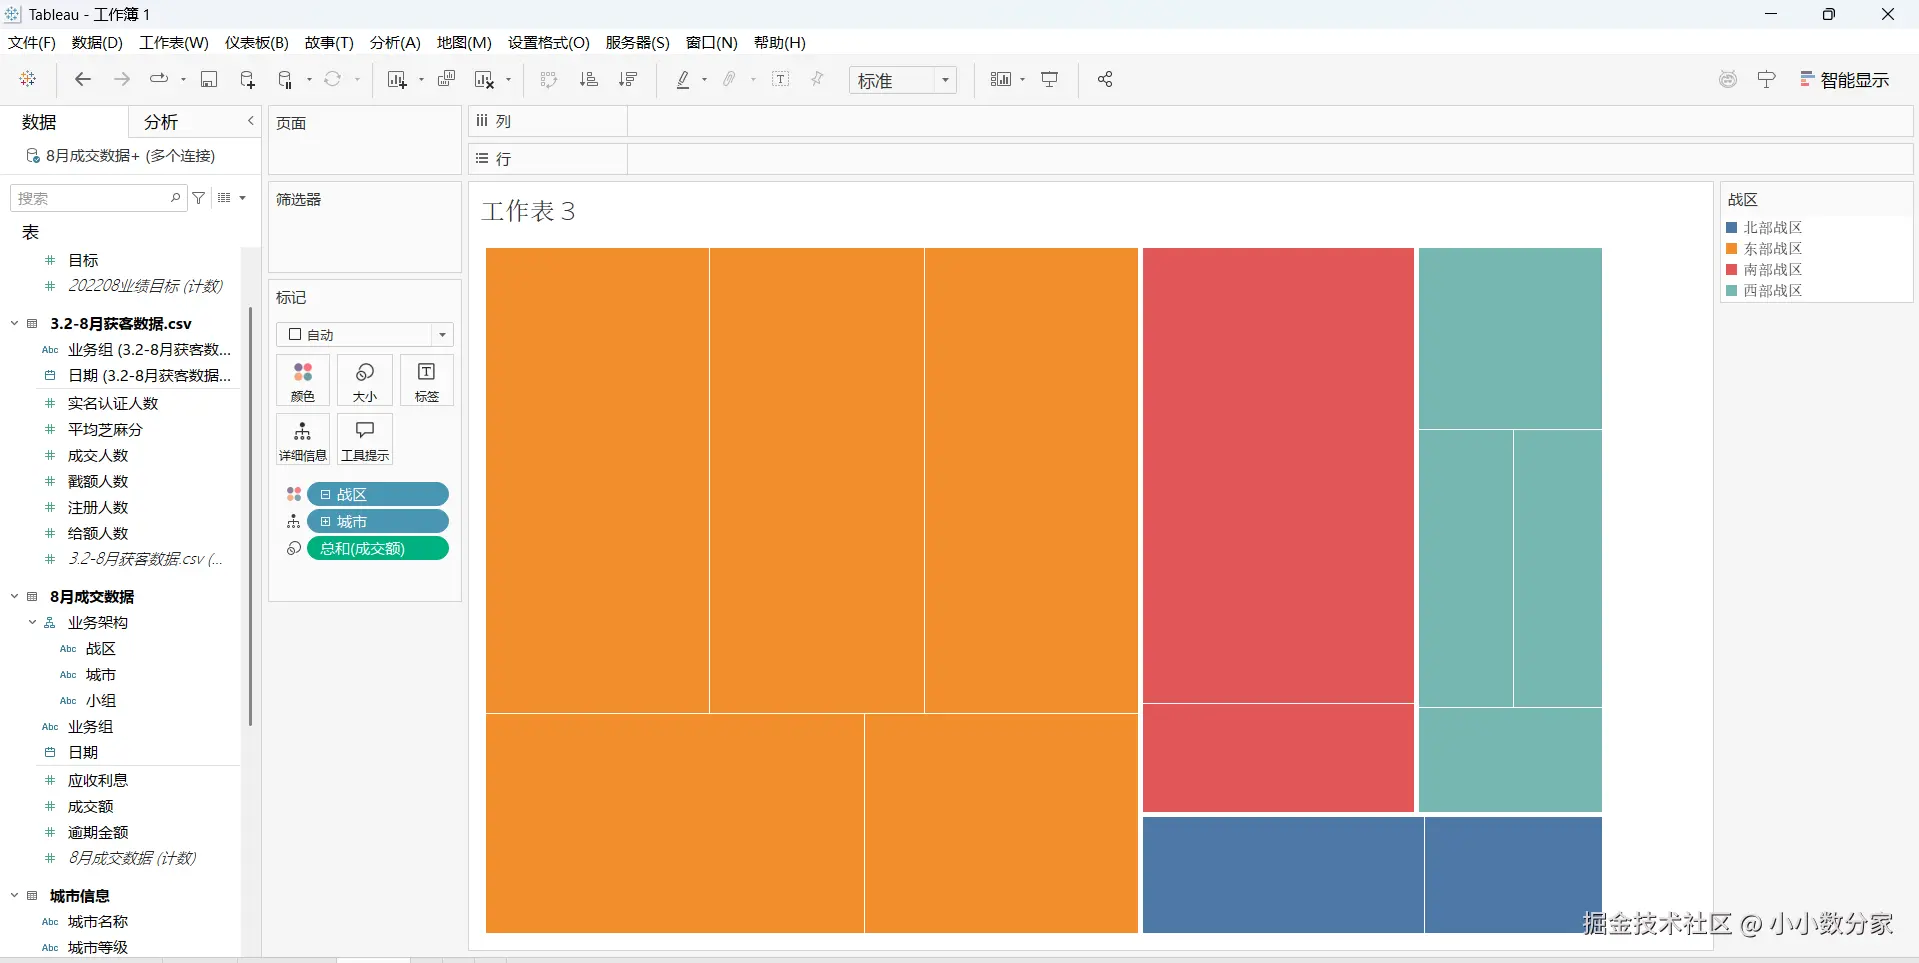
Task: Click the highlight pen icon
Action: [x=683, y=79]
